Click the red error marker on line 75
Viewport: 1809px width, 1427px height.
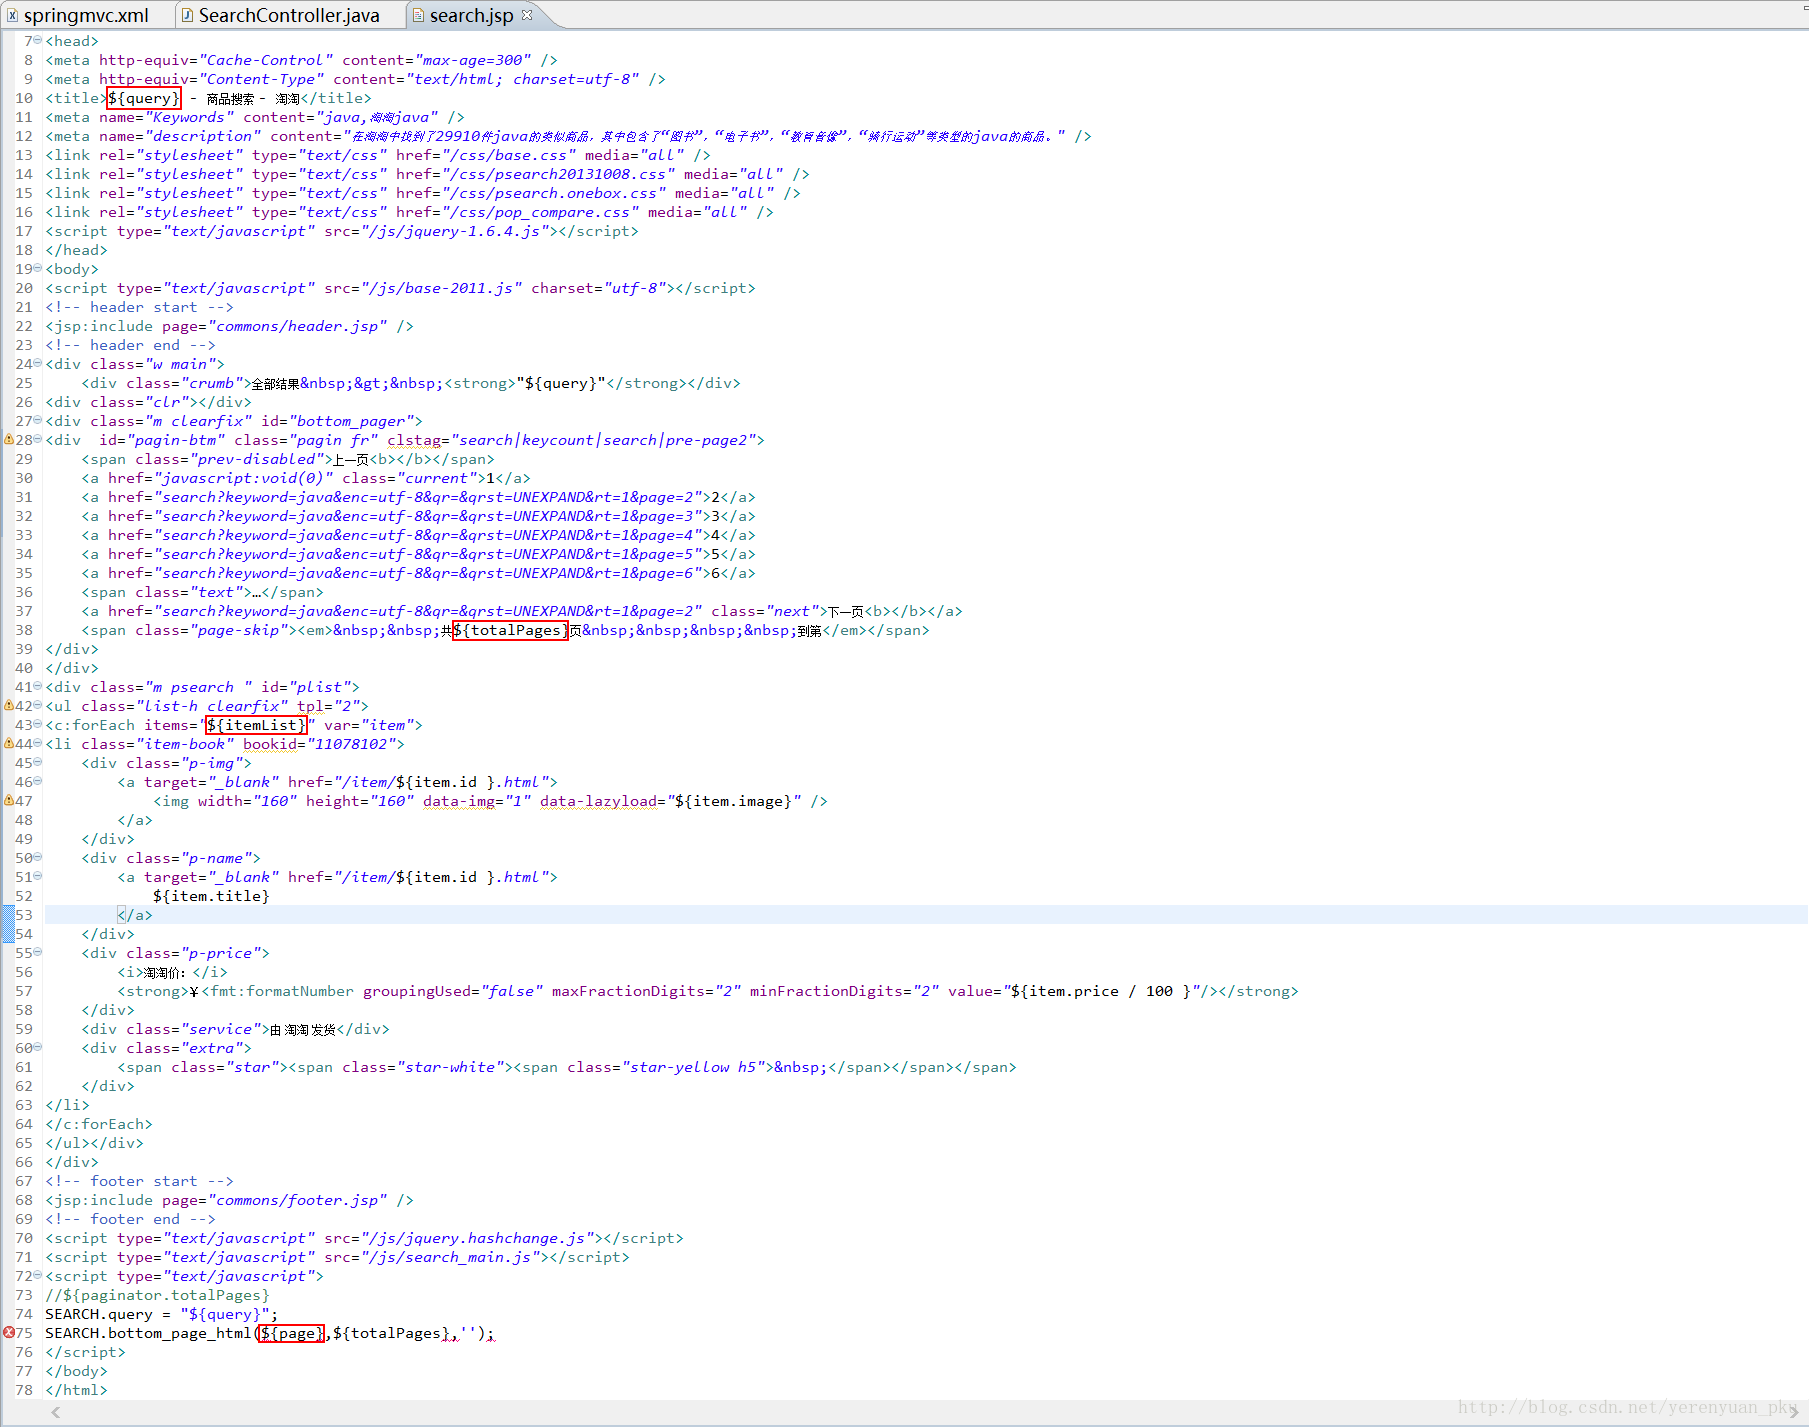click(x=9, y=1333)
